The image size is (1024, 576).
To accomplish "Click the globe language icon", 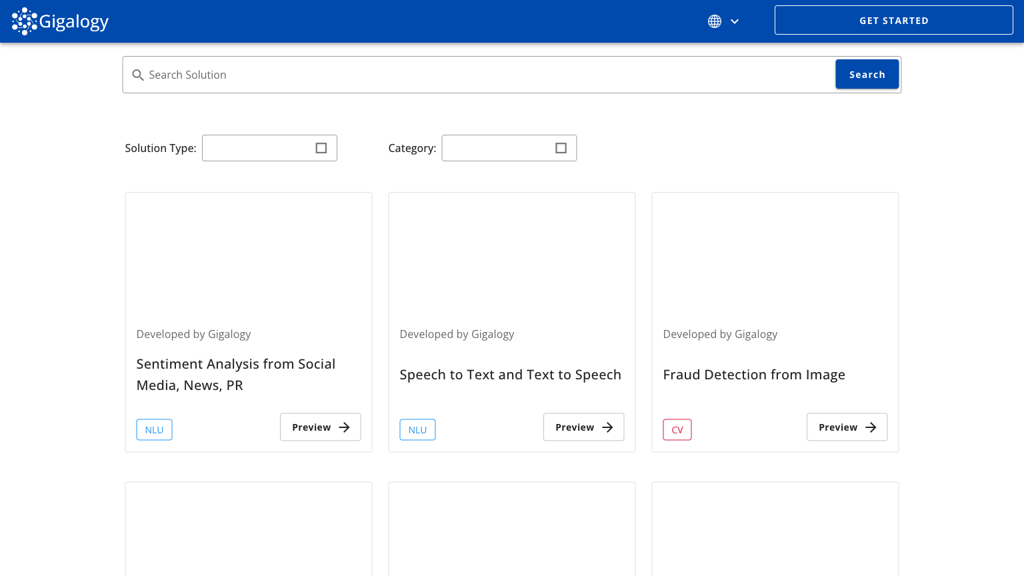I will point(714,21).
